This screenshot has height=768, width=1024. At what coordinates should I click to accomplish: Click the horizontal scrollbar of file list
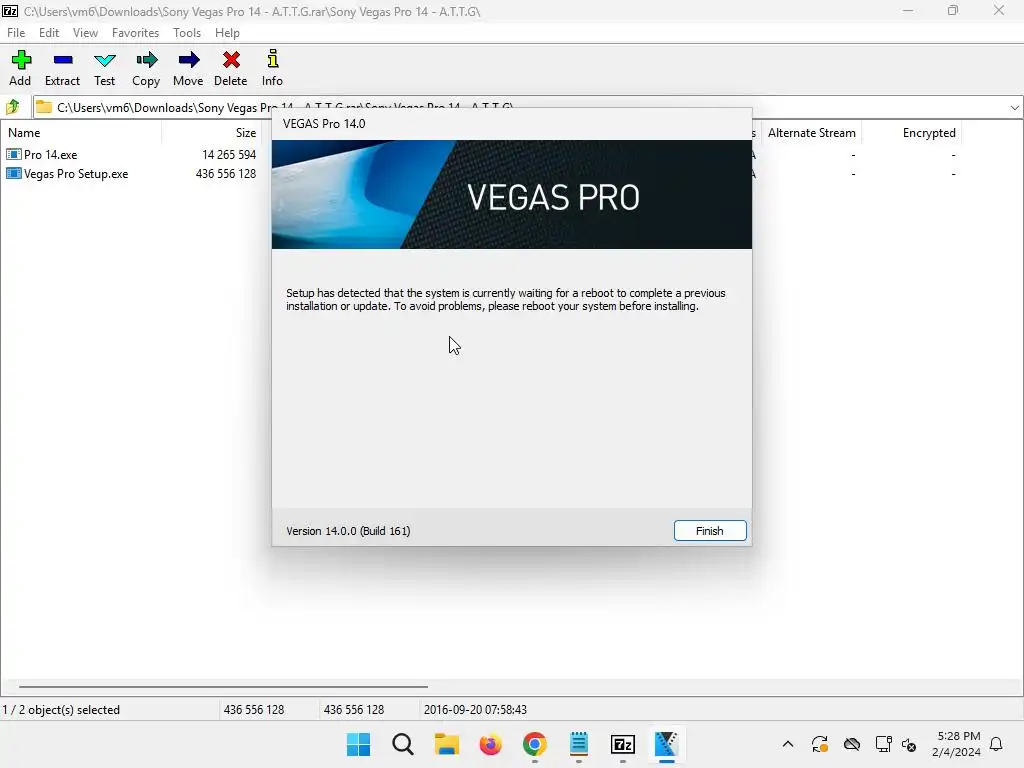click(x=223, y=686)
